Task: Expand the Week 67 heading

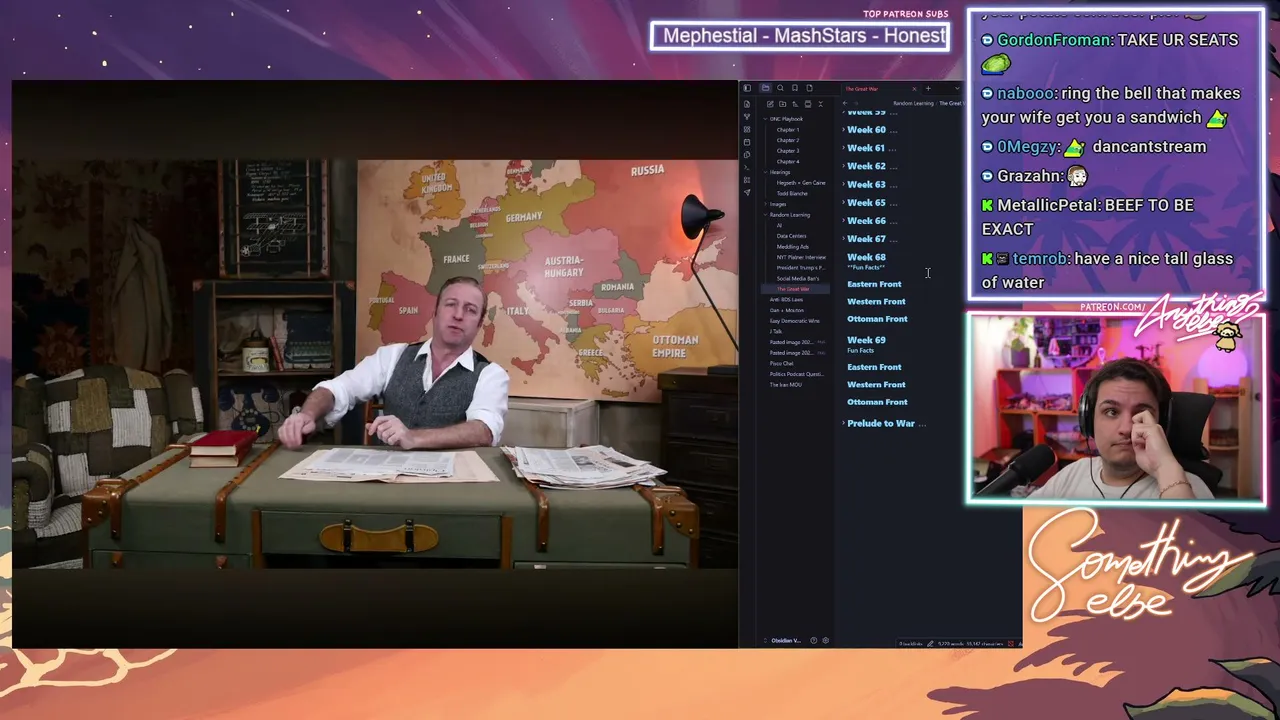Action: tap(843, 239)
